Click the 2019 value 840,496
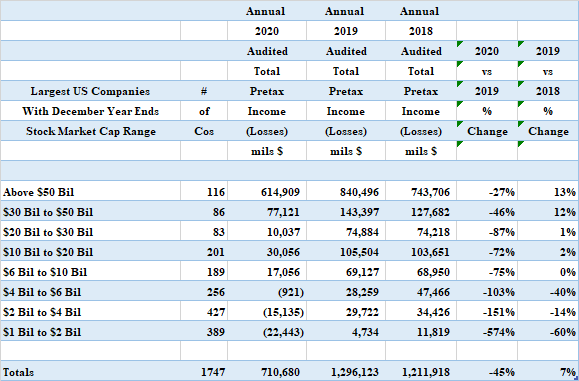The width and height of the screenshot is (579, 381). 359,192
